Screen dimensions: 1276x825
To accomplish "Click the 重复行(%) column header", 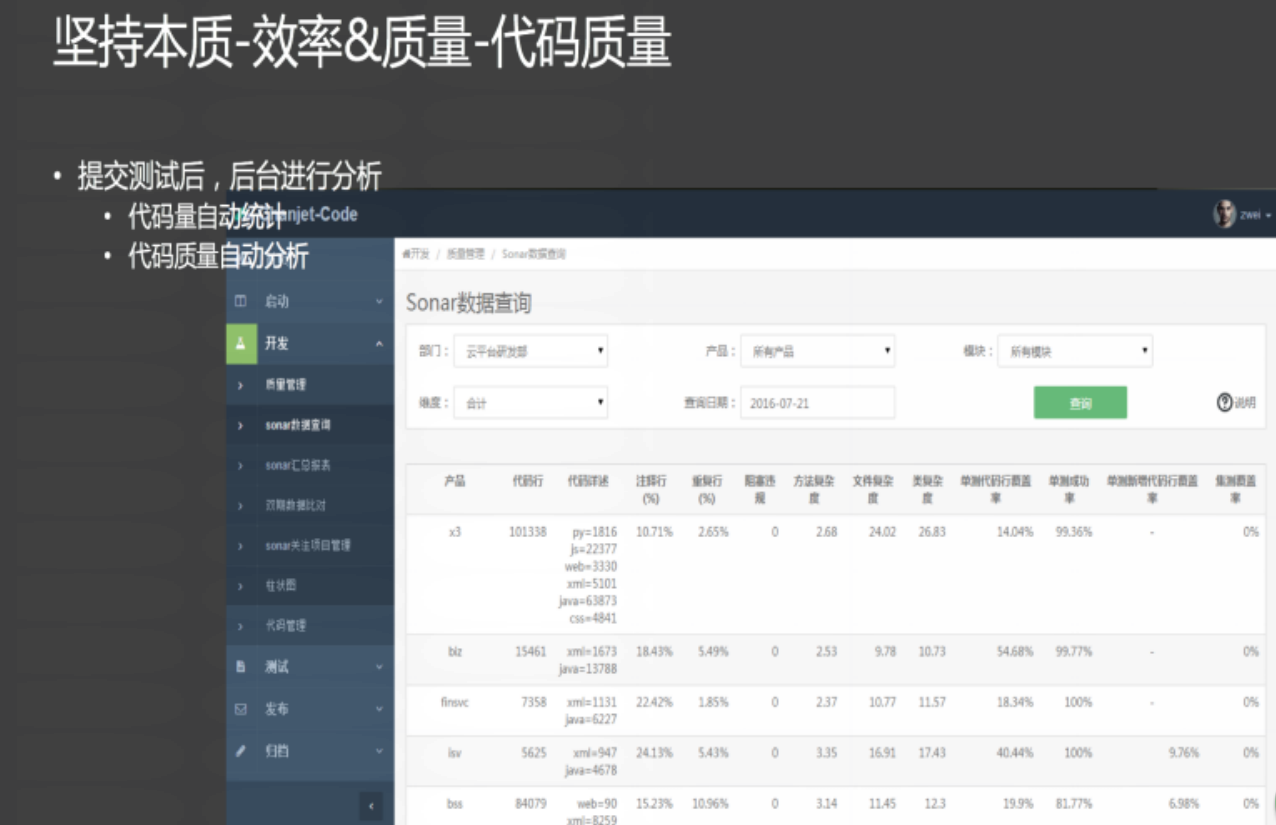I will coord(707,489).
